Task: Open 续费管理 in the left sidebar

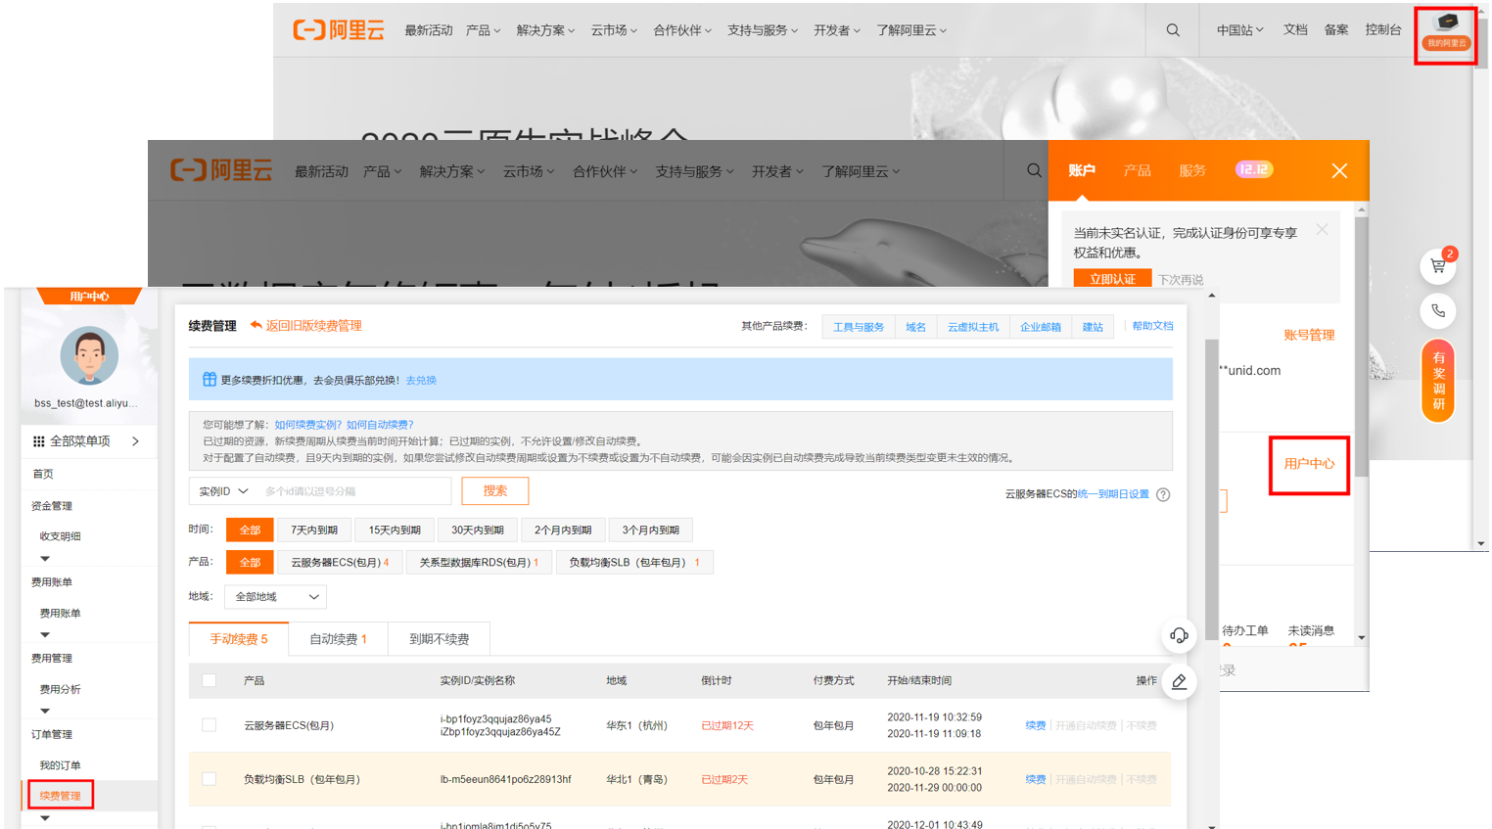Action: [x=60, y=796]
